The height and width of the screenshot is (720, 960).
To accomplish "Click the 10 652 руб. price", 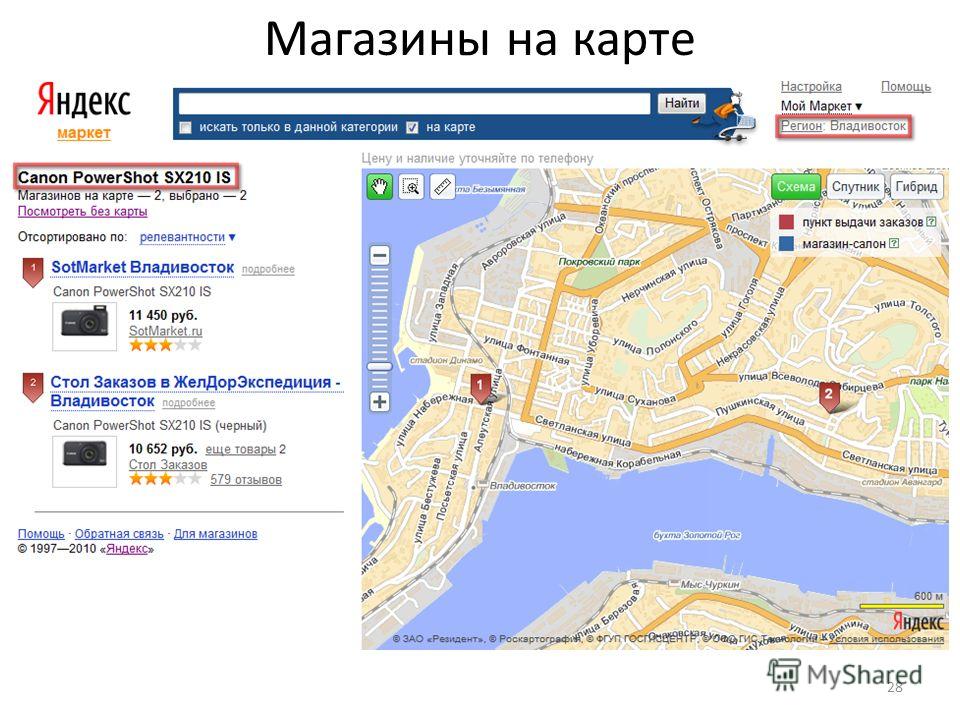I will [163, 449].
